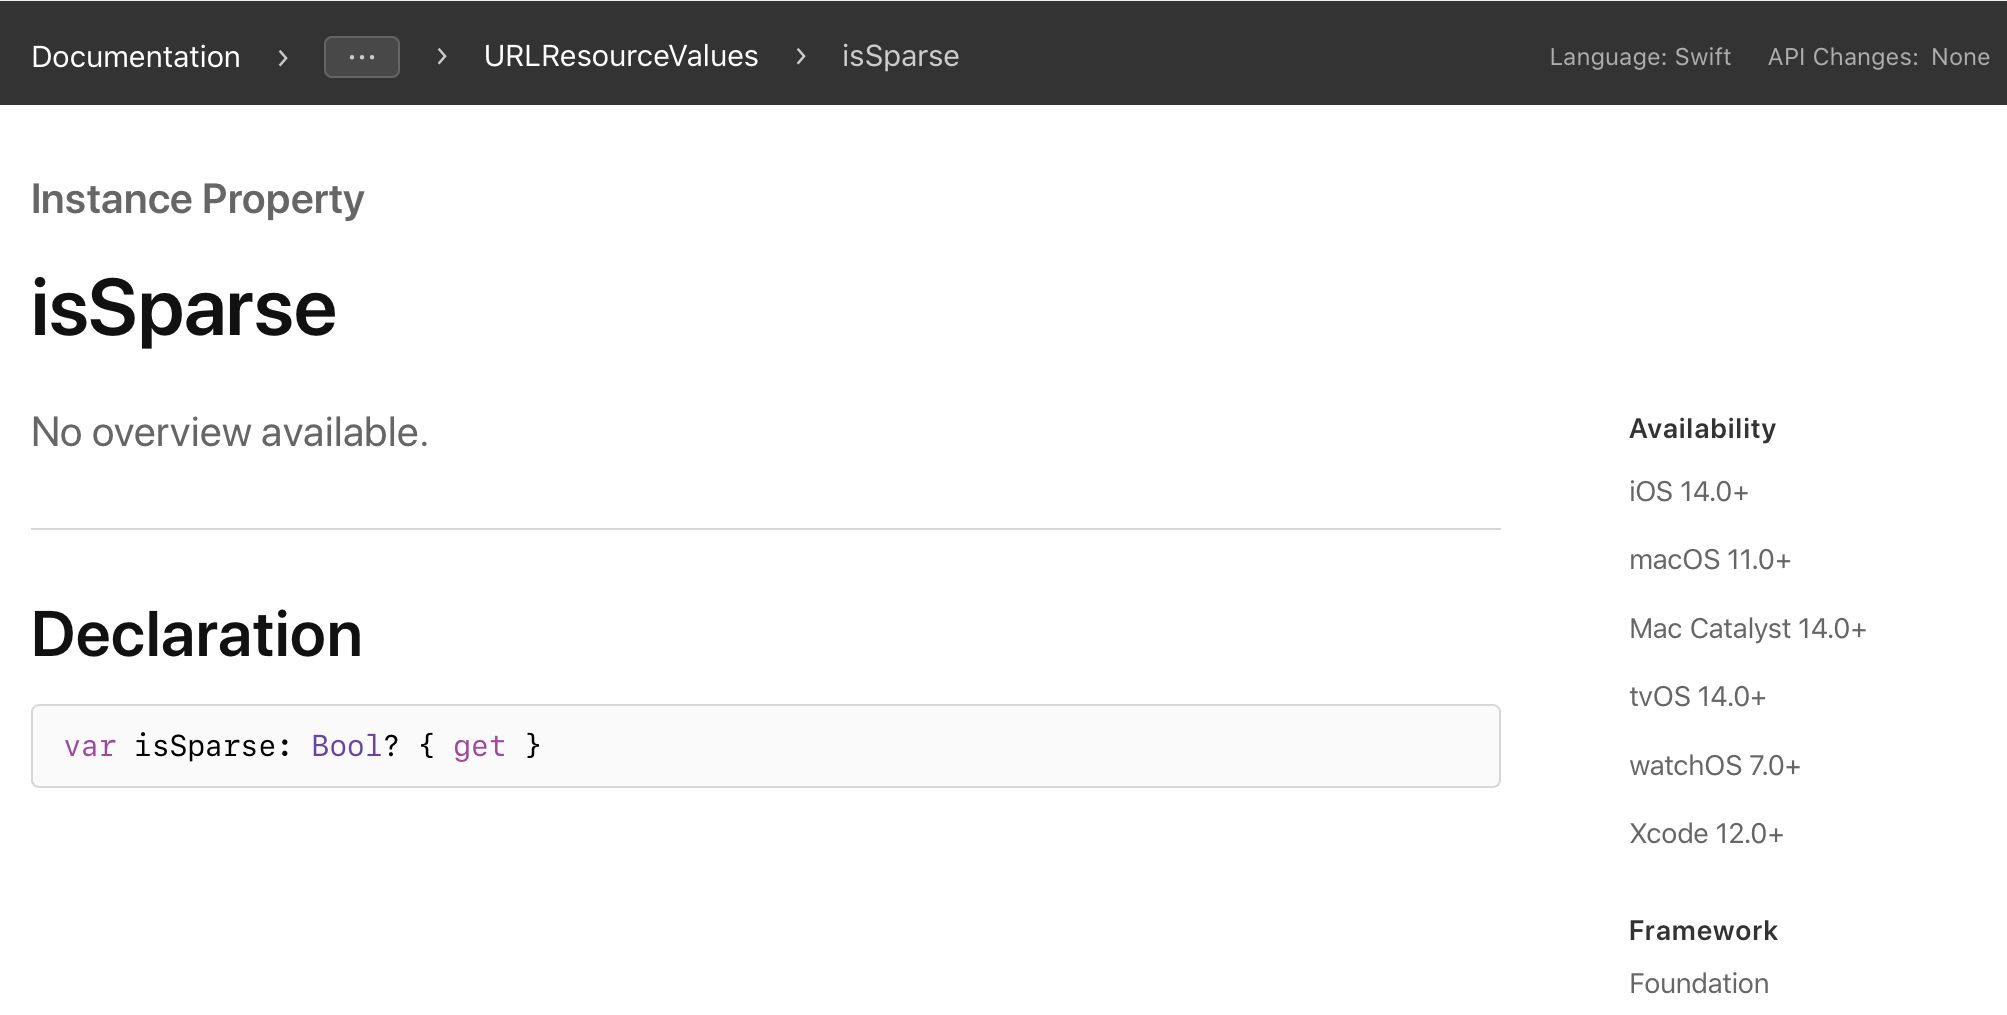Click the chevron before URLResourceValues breadcrumb
Screen dimensions: 2007x1015
click(x=441, y=57)
